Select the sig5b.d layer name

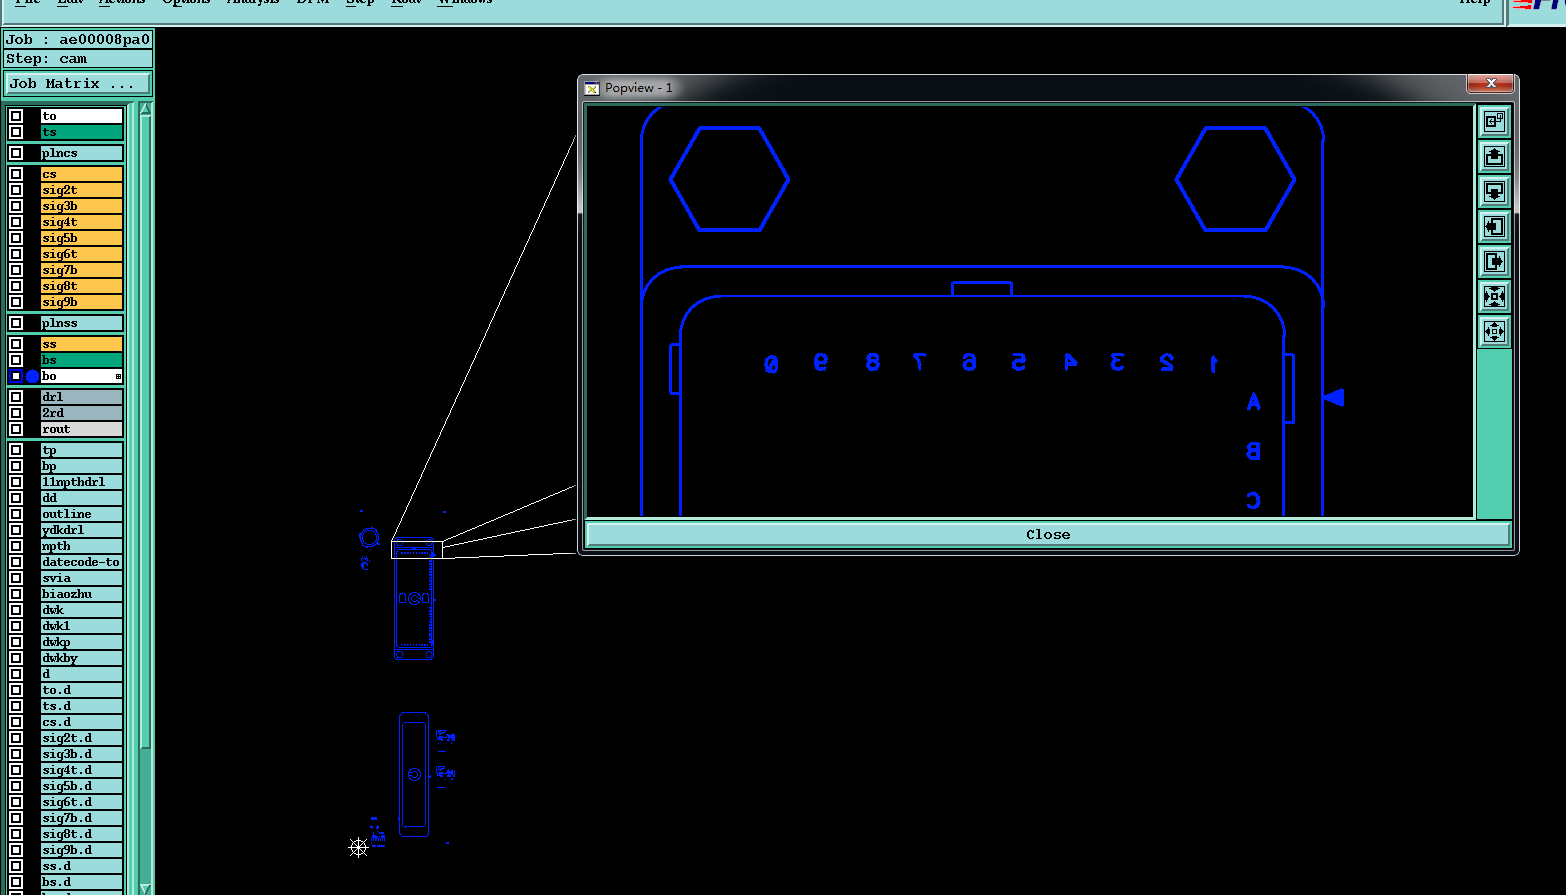click(81, 786)
